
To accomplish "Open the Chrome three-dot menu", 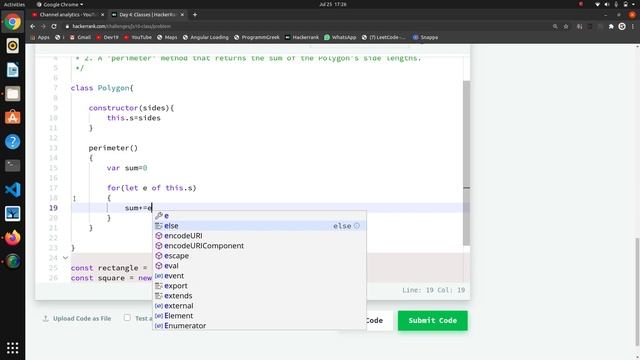I will pos(633,26).
